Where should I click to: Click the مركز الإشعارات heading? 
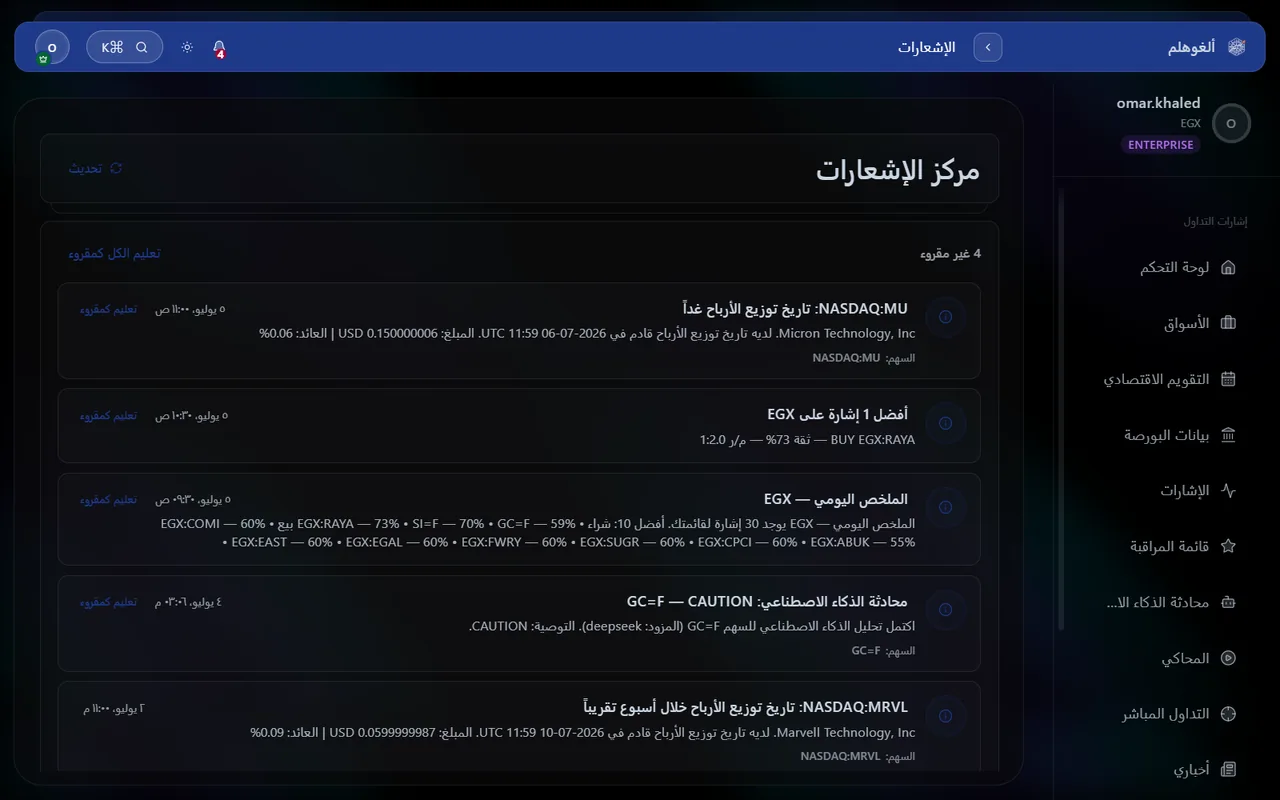pyautogui.click(x=898, y=169)
